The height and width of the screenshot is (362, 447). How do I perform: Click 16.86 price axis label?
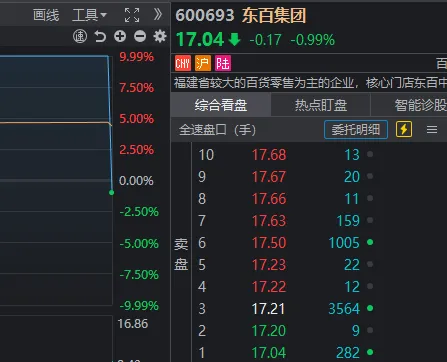tap(133, 324)
